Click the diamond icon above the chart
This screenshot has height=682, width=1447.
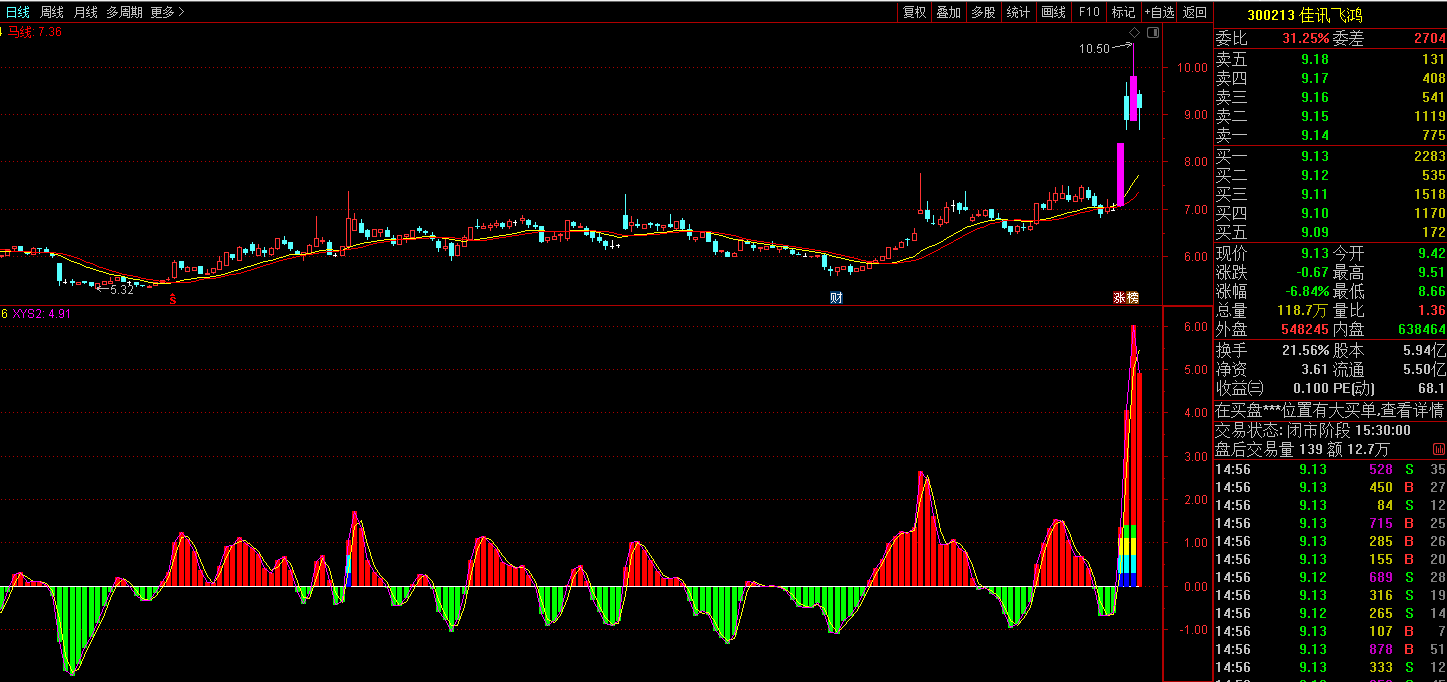coord(1134,33)
